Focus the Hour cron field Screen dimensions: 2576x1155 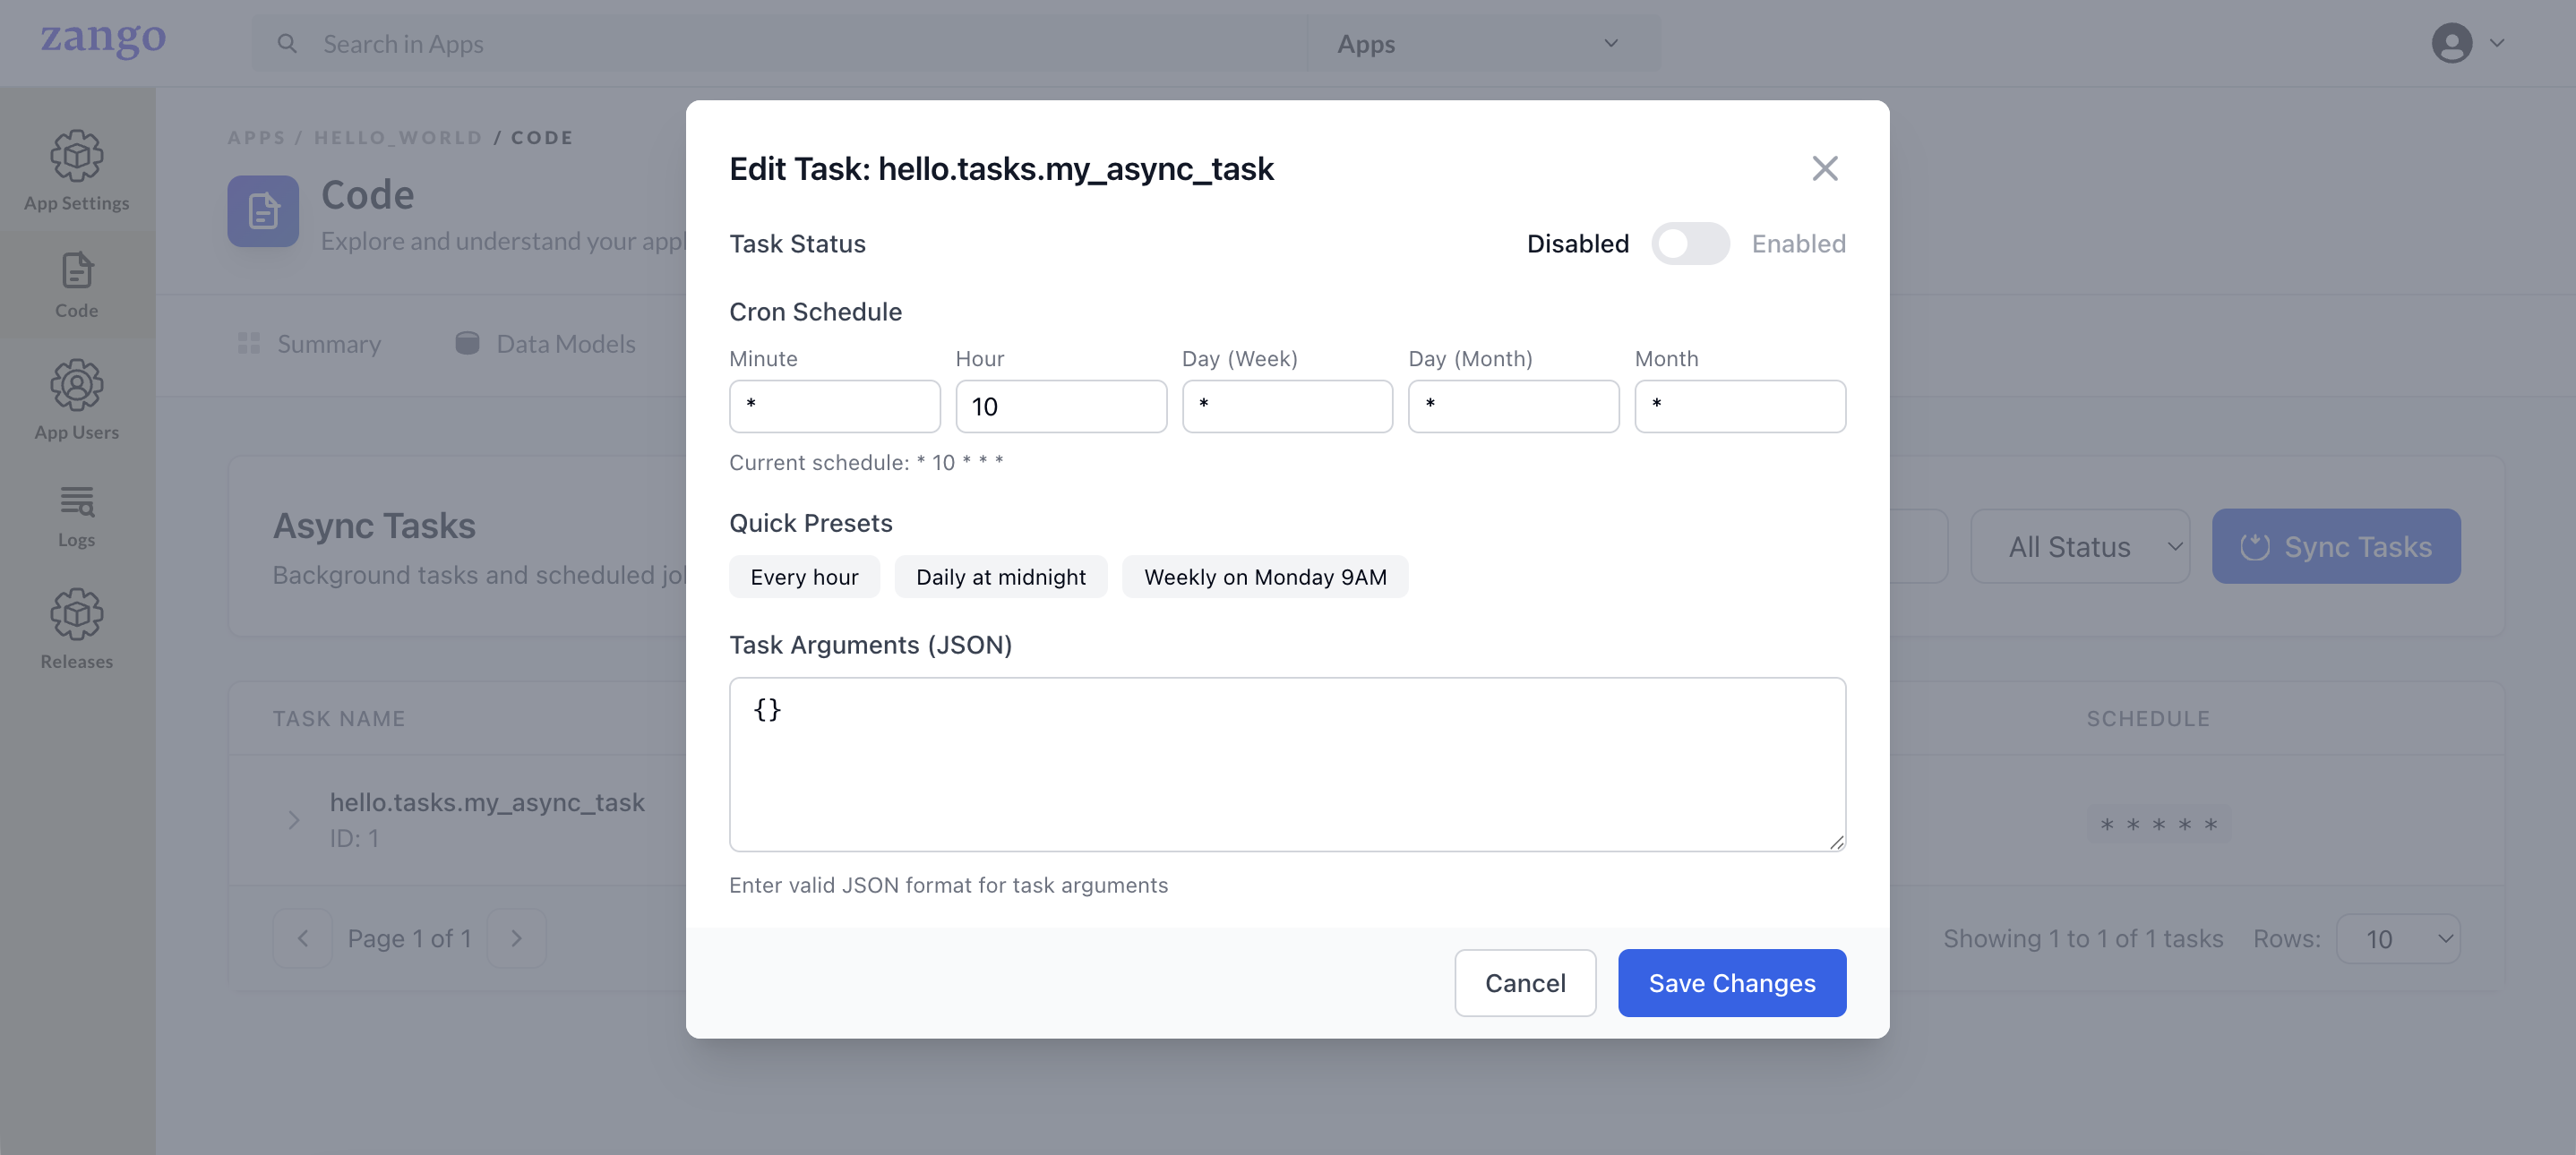[1061, 406]
